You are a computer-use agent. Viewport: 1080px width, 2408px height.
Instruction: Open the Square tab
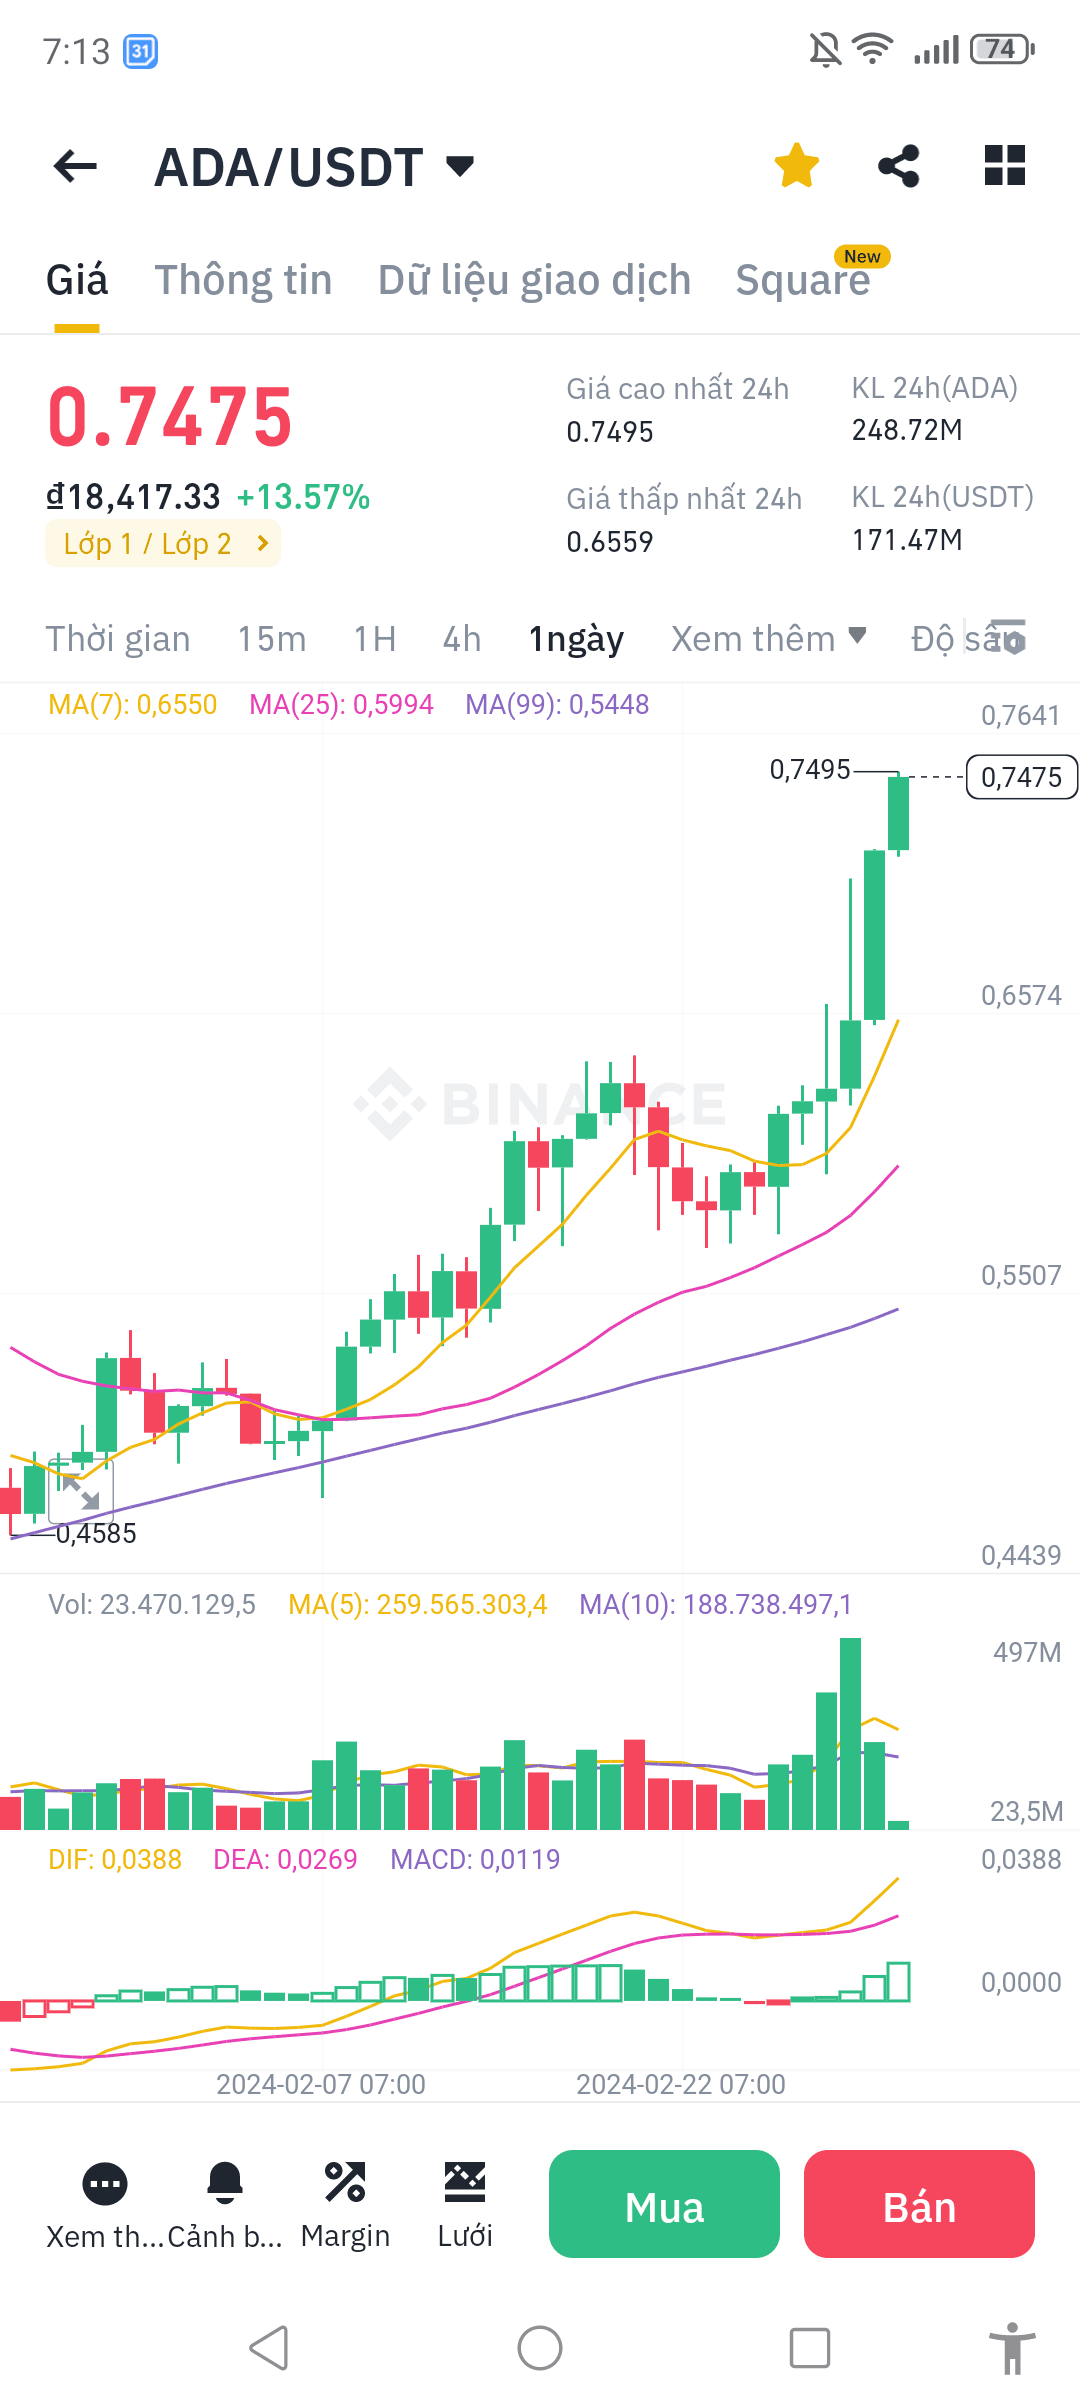pyautogui.click(x=803, y=280)
